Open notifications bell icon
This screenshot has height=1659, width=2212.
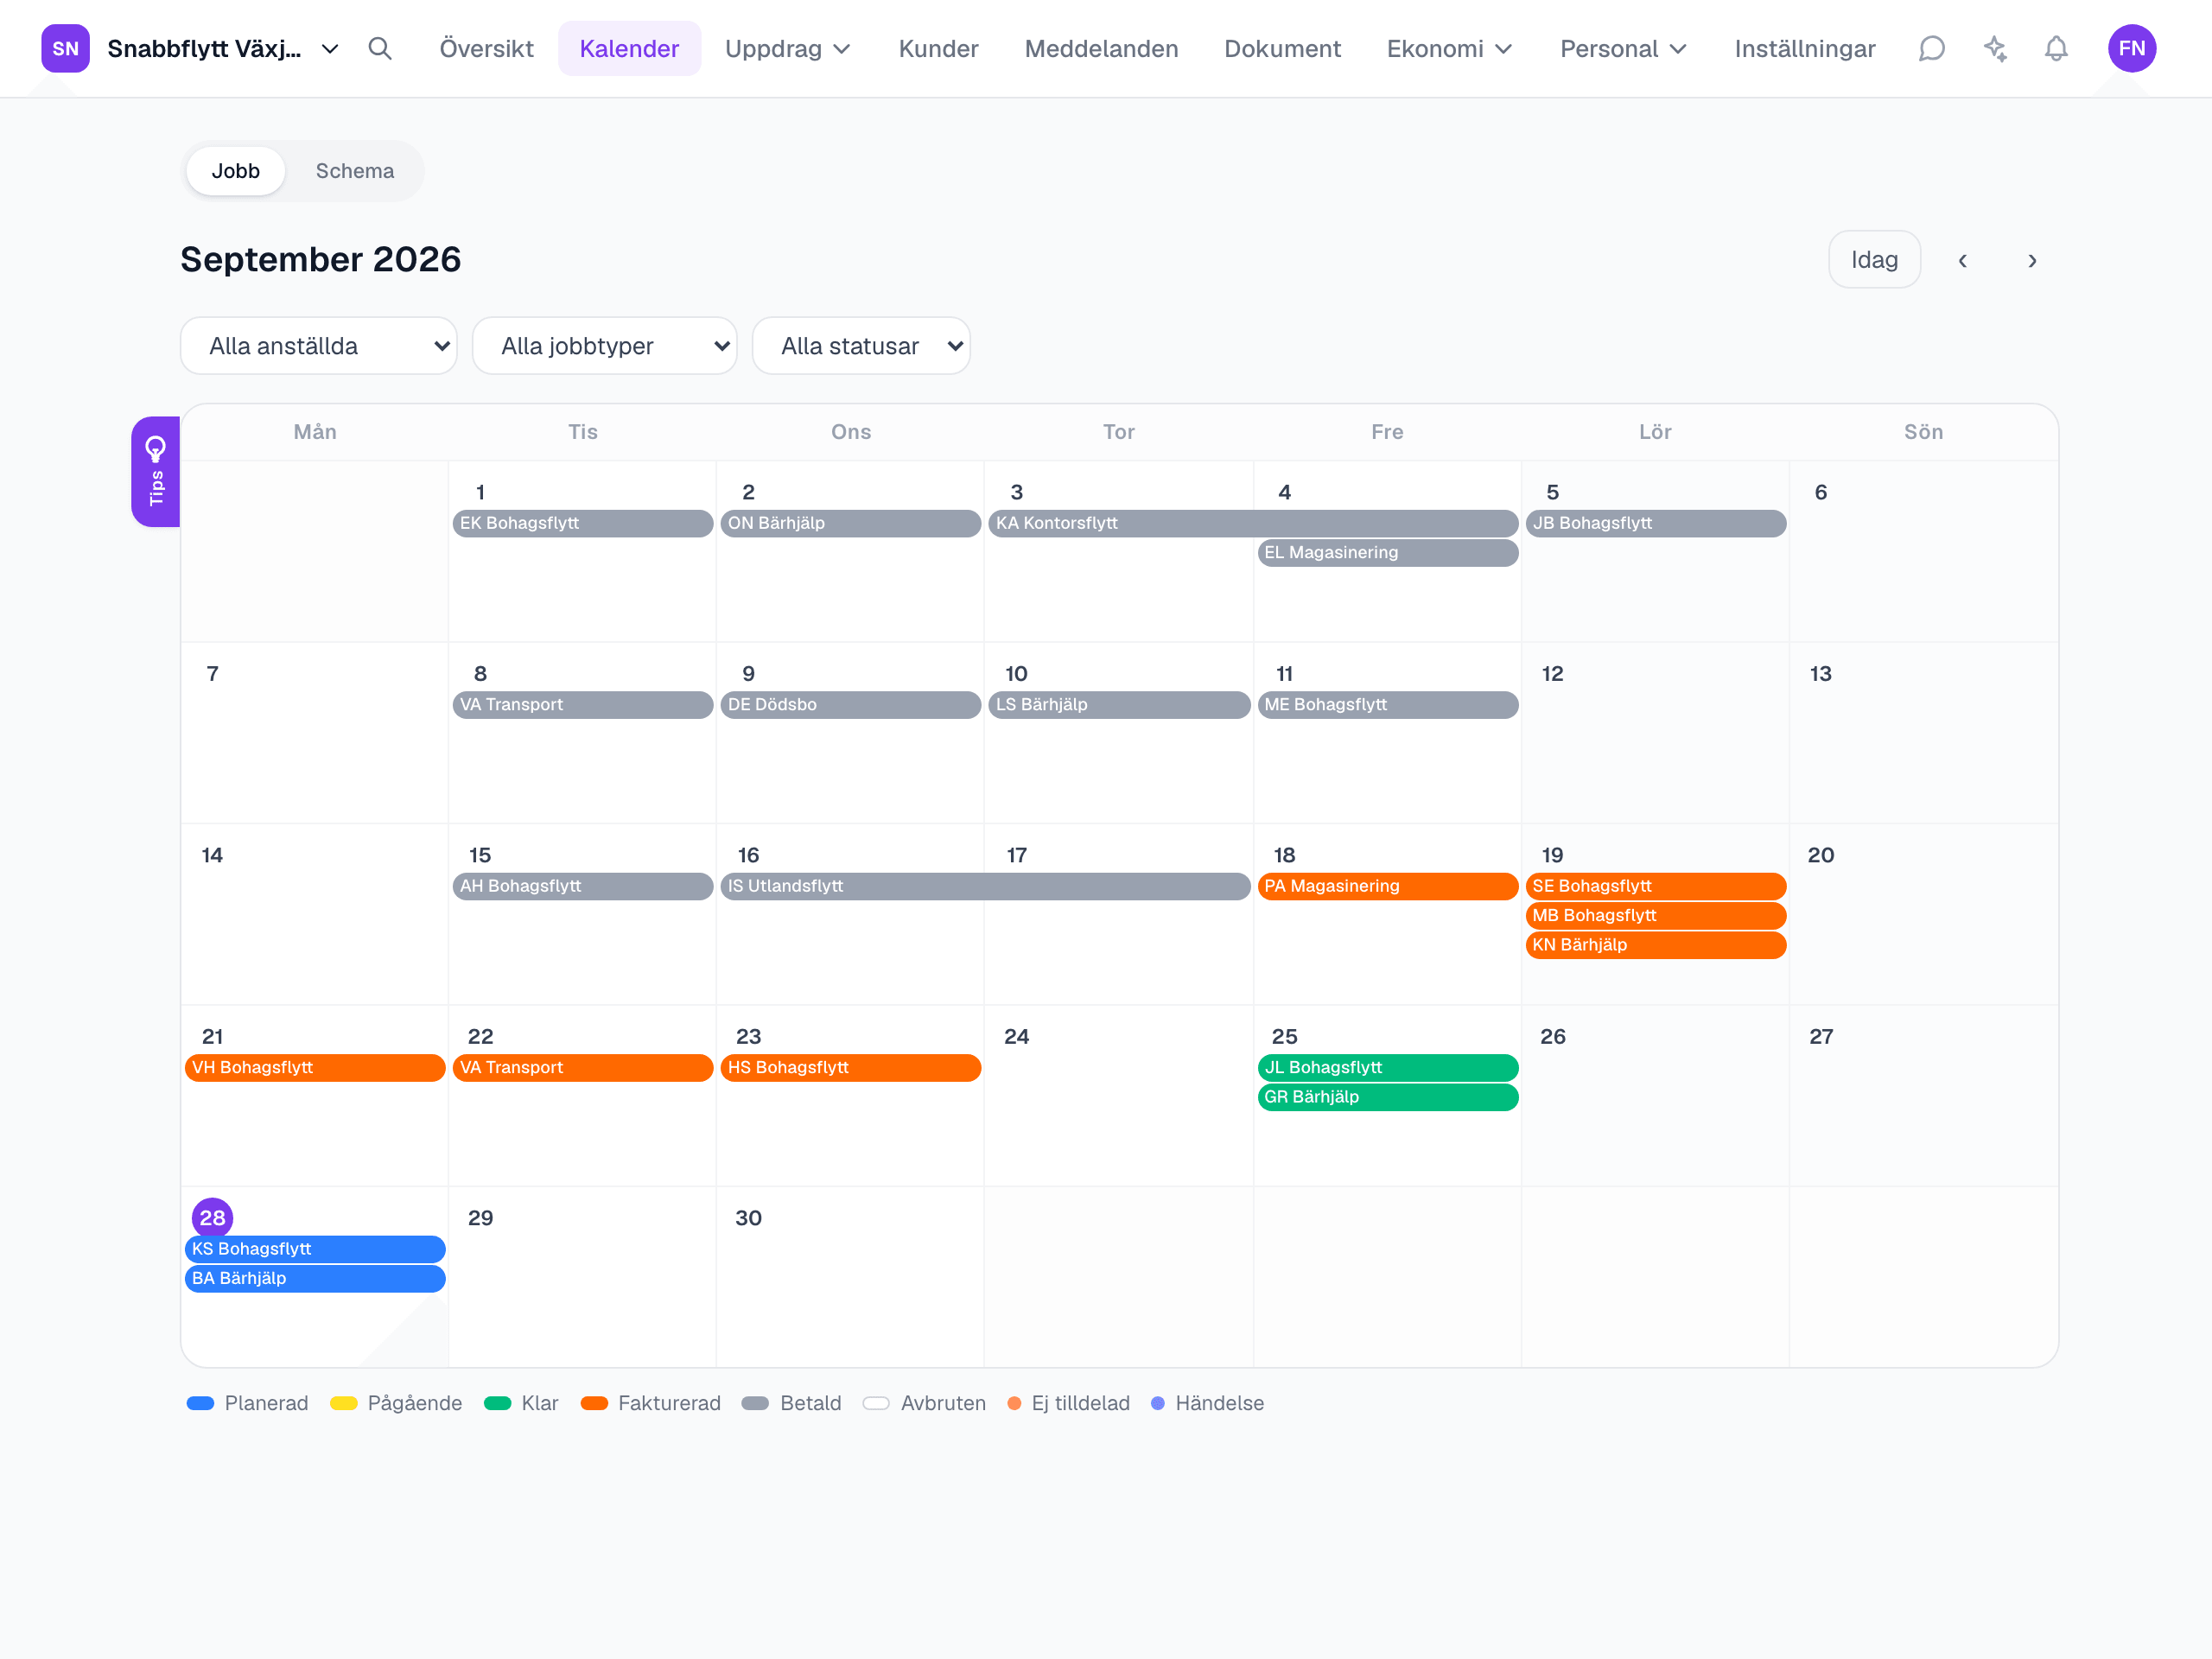coord(2056,48)
